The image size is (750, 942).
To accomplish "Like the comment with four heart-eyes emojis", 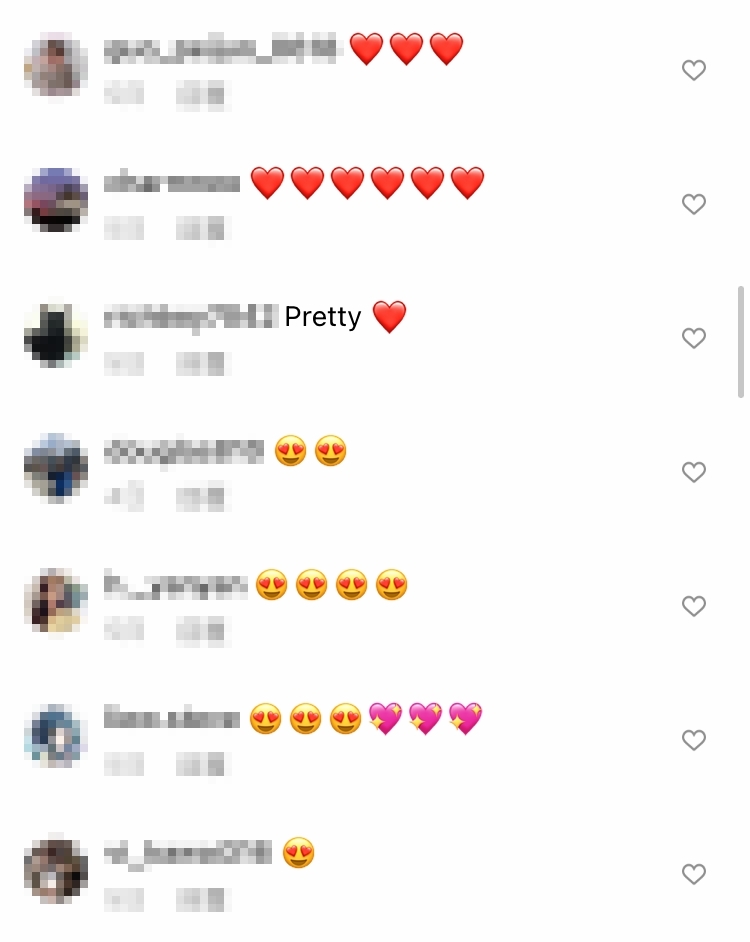I will pyautogui.click(x=694, y=606).
